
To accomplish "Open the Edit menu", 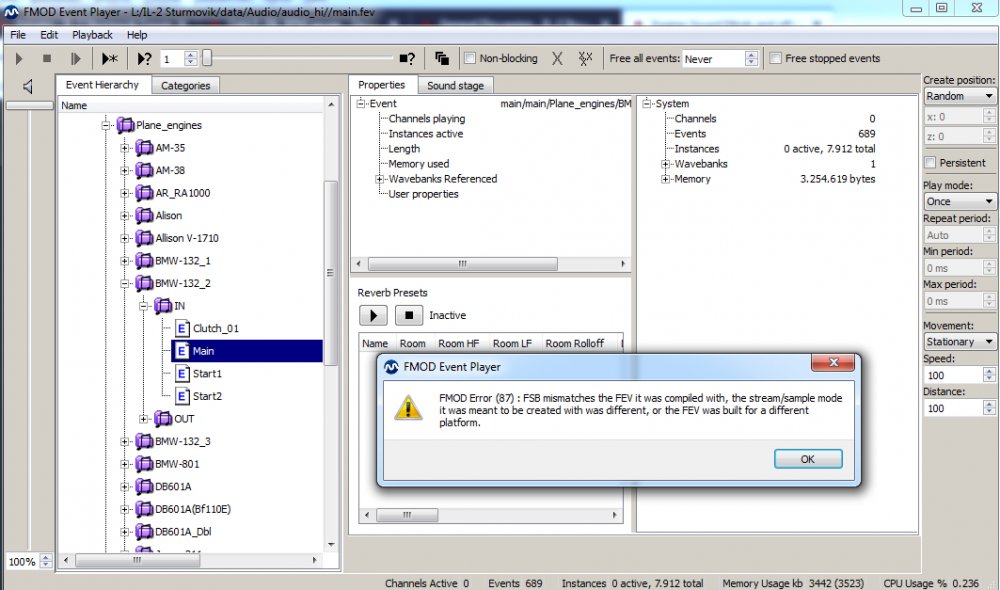I will pyautogui.click(x=49, y=35).
